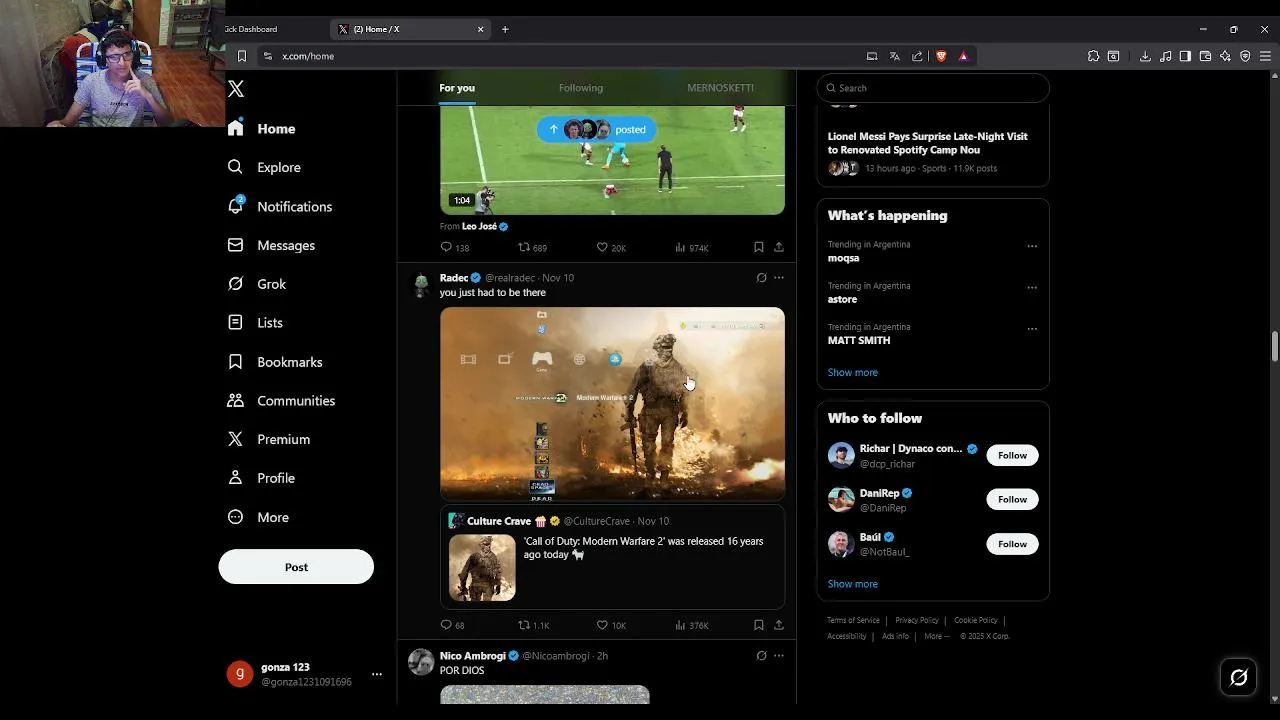Open the browser translate page icon
The width and height of the screenshot is (1280, 720).
(x=894, y=56)
